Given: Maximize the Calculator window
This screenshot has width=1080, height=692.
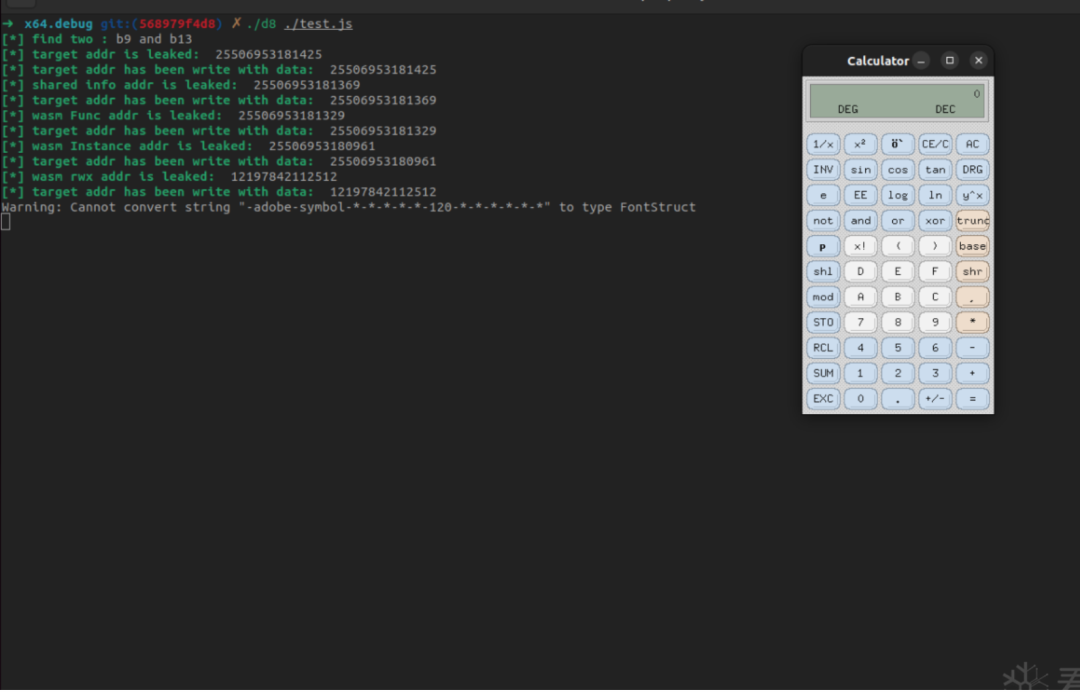Looking at the screenshot, I should point(949,61).
